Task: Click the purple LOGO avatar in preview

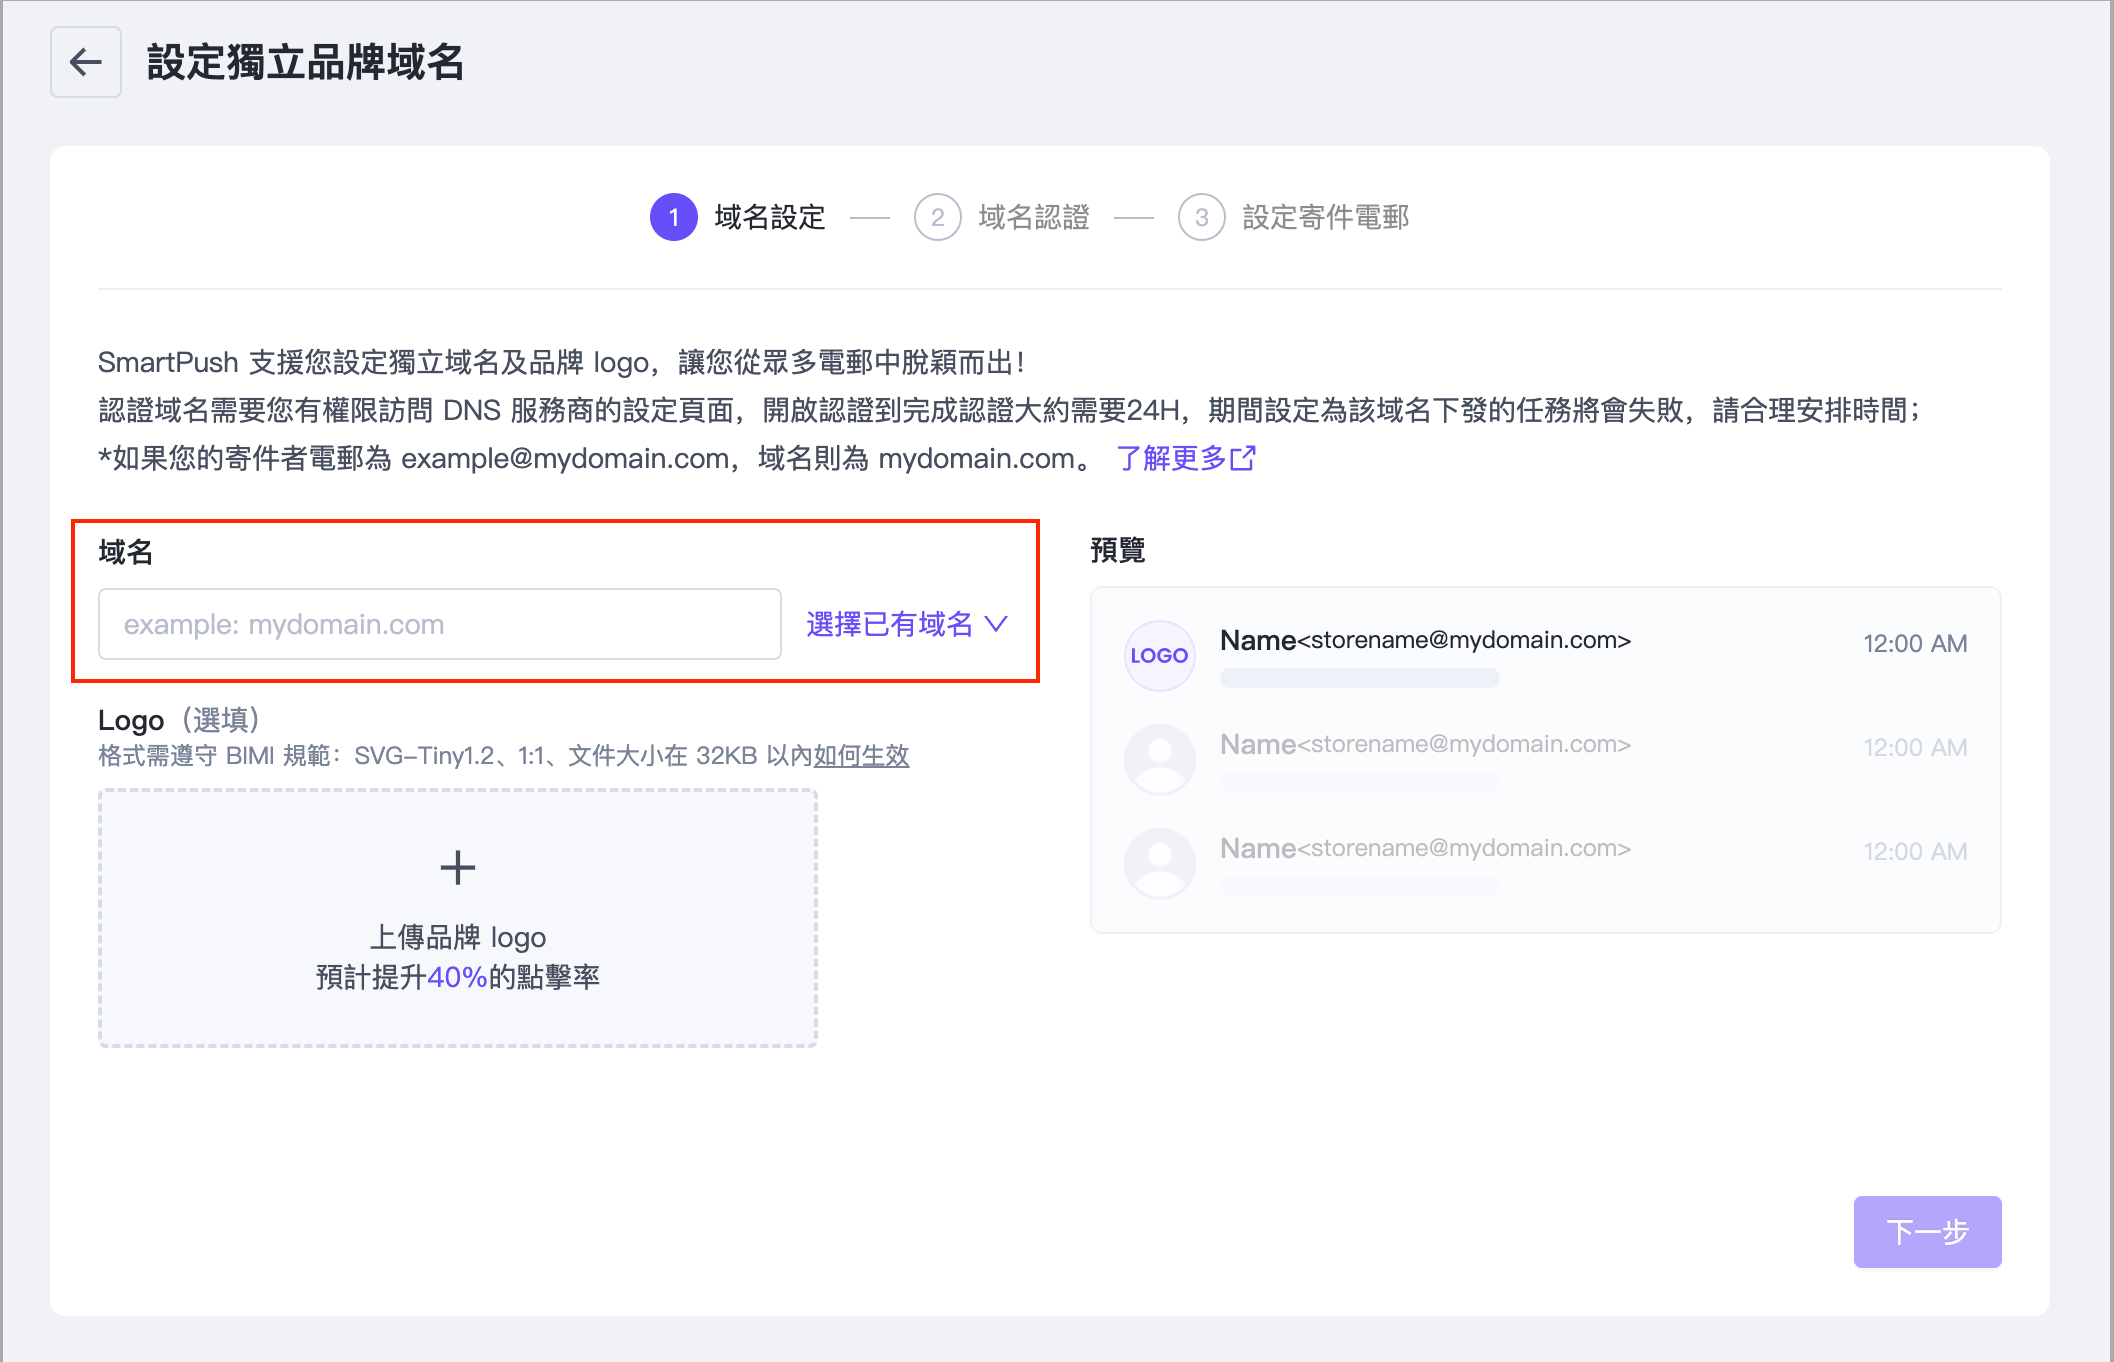Action: coord(1159,655)
